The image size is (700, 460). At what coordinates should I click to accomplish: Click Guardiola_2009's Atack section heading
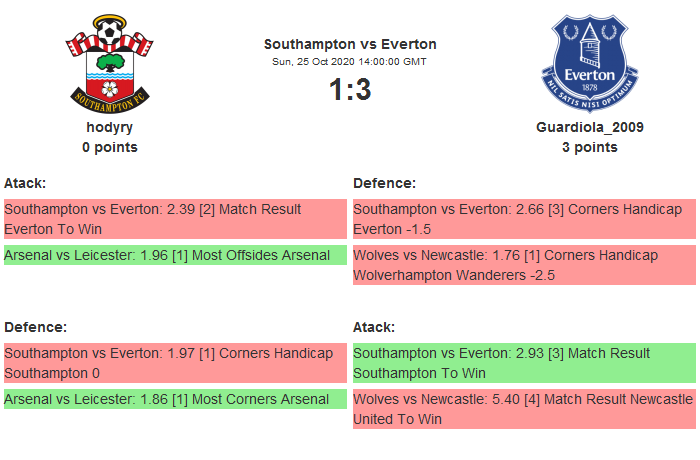point(374,327)
